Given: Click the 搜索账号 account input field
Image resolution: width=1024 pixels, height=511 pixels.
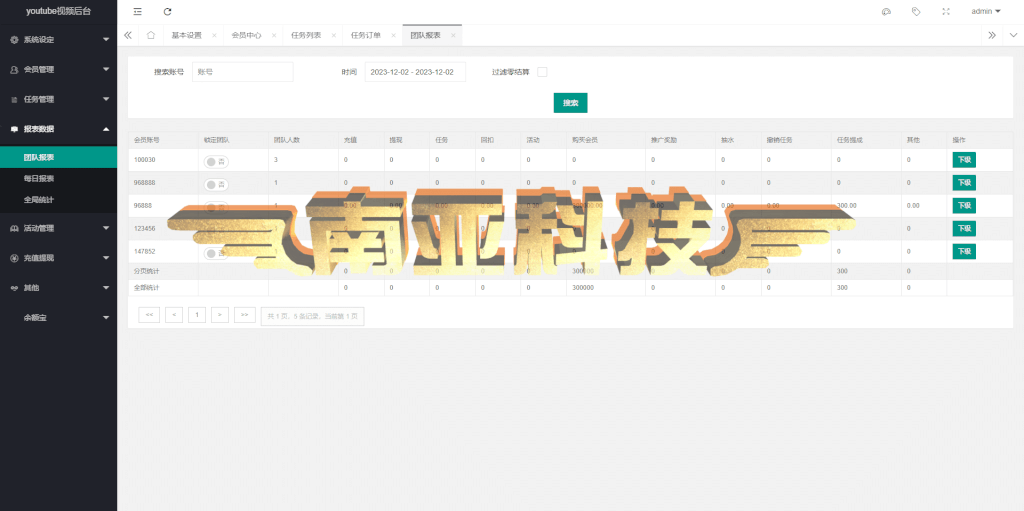Looking at the screenshot, I should point(242,72).
